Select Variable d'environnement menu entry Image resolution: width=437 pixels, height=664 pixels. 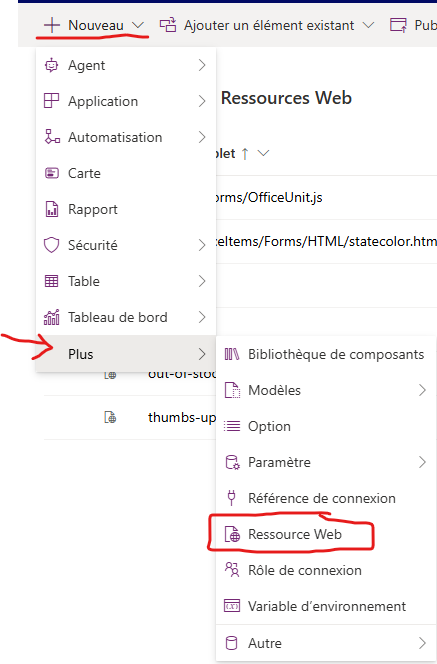coord(326,606)
